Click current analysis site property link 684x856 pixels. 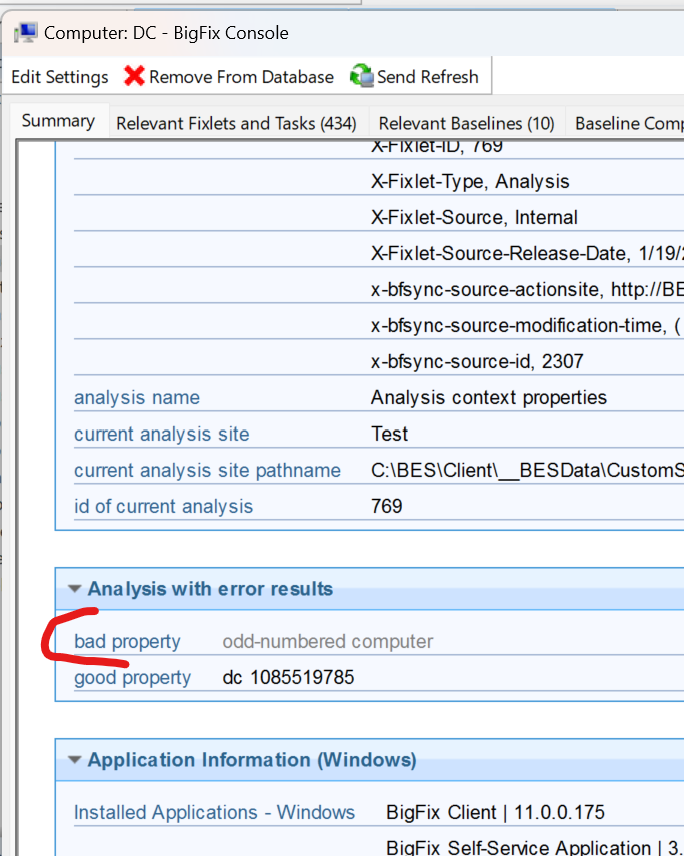[x=162, y=434]
